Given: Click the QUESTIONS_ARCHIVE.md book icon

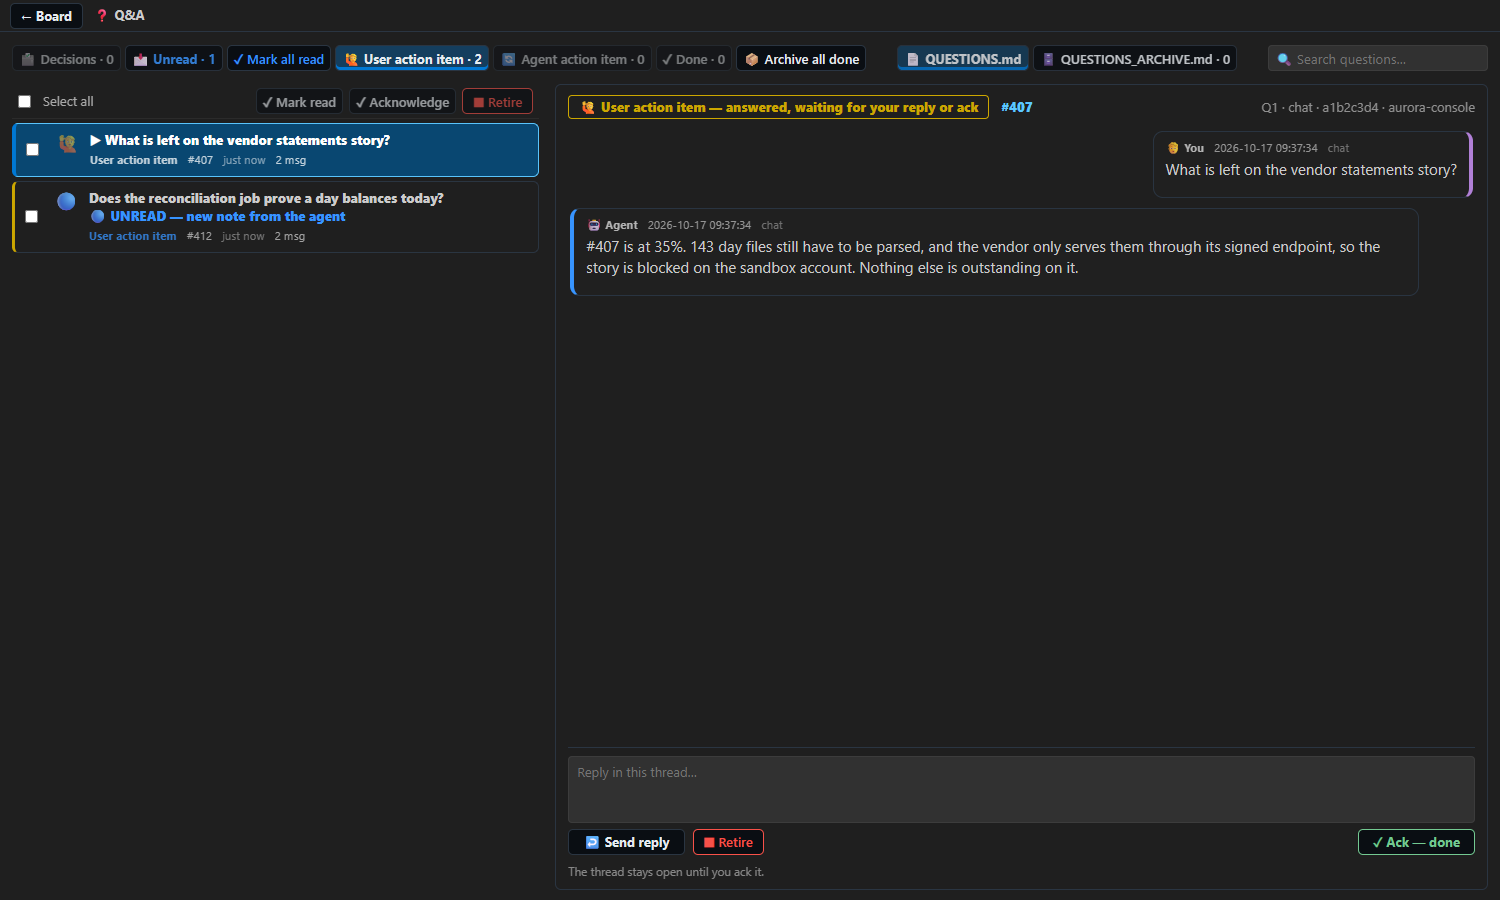Looking at the screenshot, I should click(1048, 60).
